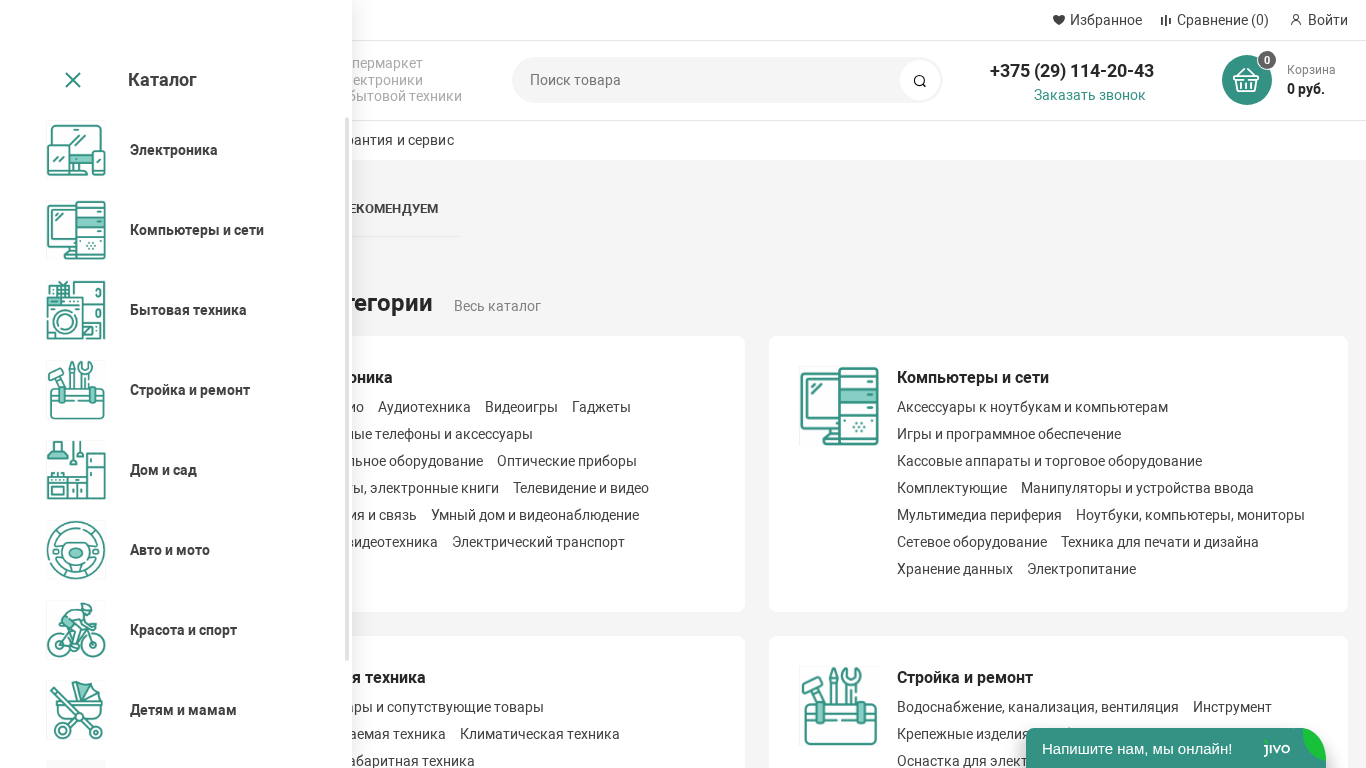Screen dimensions: 1366x768
Task: Click the Бытовая техника washing machine icon
Action: [x=76, y=310]
